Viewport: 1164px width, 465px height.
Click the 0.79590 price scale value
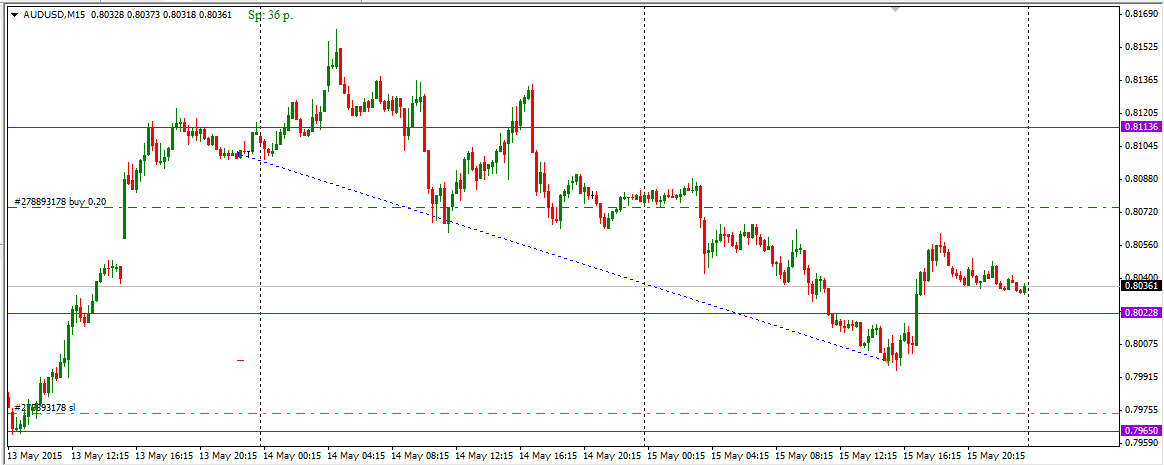click(x=1142, y=443)
